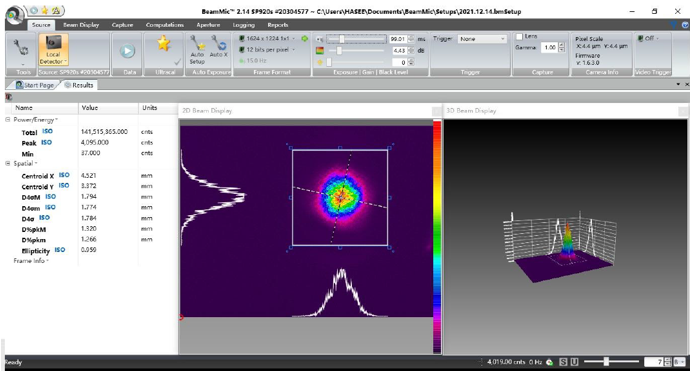Image resolution: width=692 pixels, height=371 pixels.
Task: Switch to the Start Page tab
Action: pyautogui.click(x=35, y=85)
